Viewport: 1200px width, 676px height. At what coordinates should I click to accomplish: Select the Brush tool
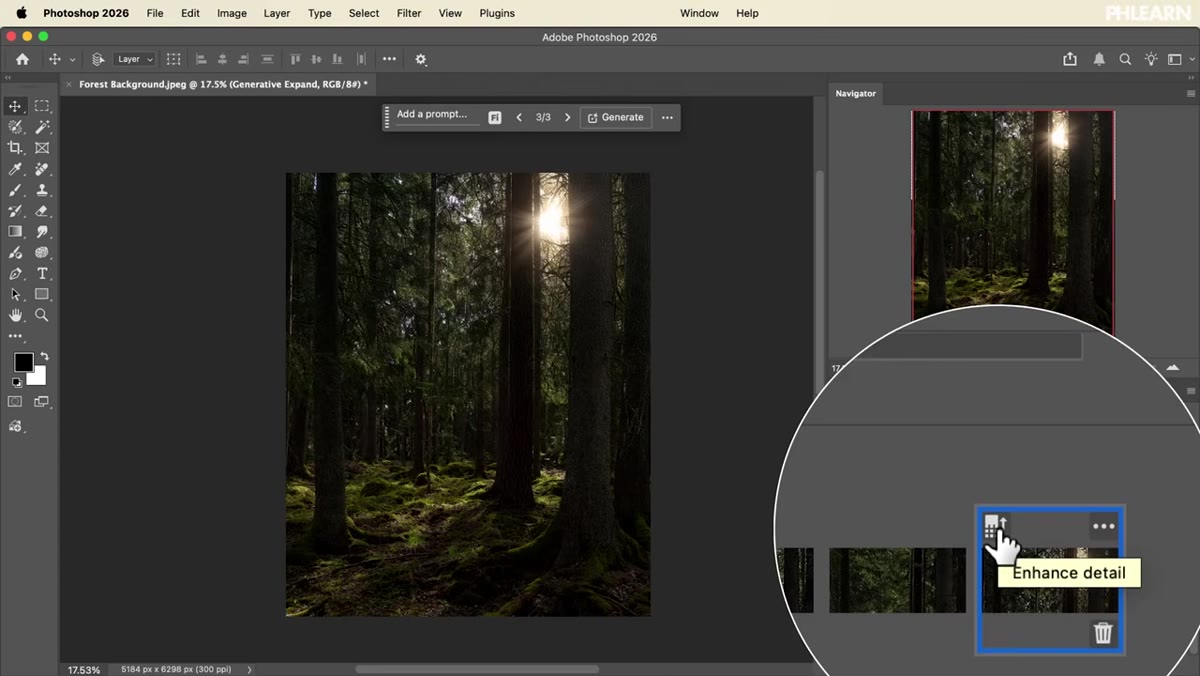pyautogui.click(x=15, y=190)
